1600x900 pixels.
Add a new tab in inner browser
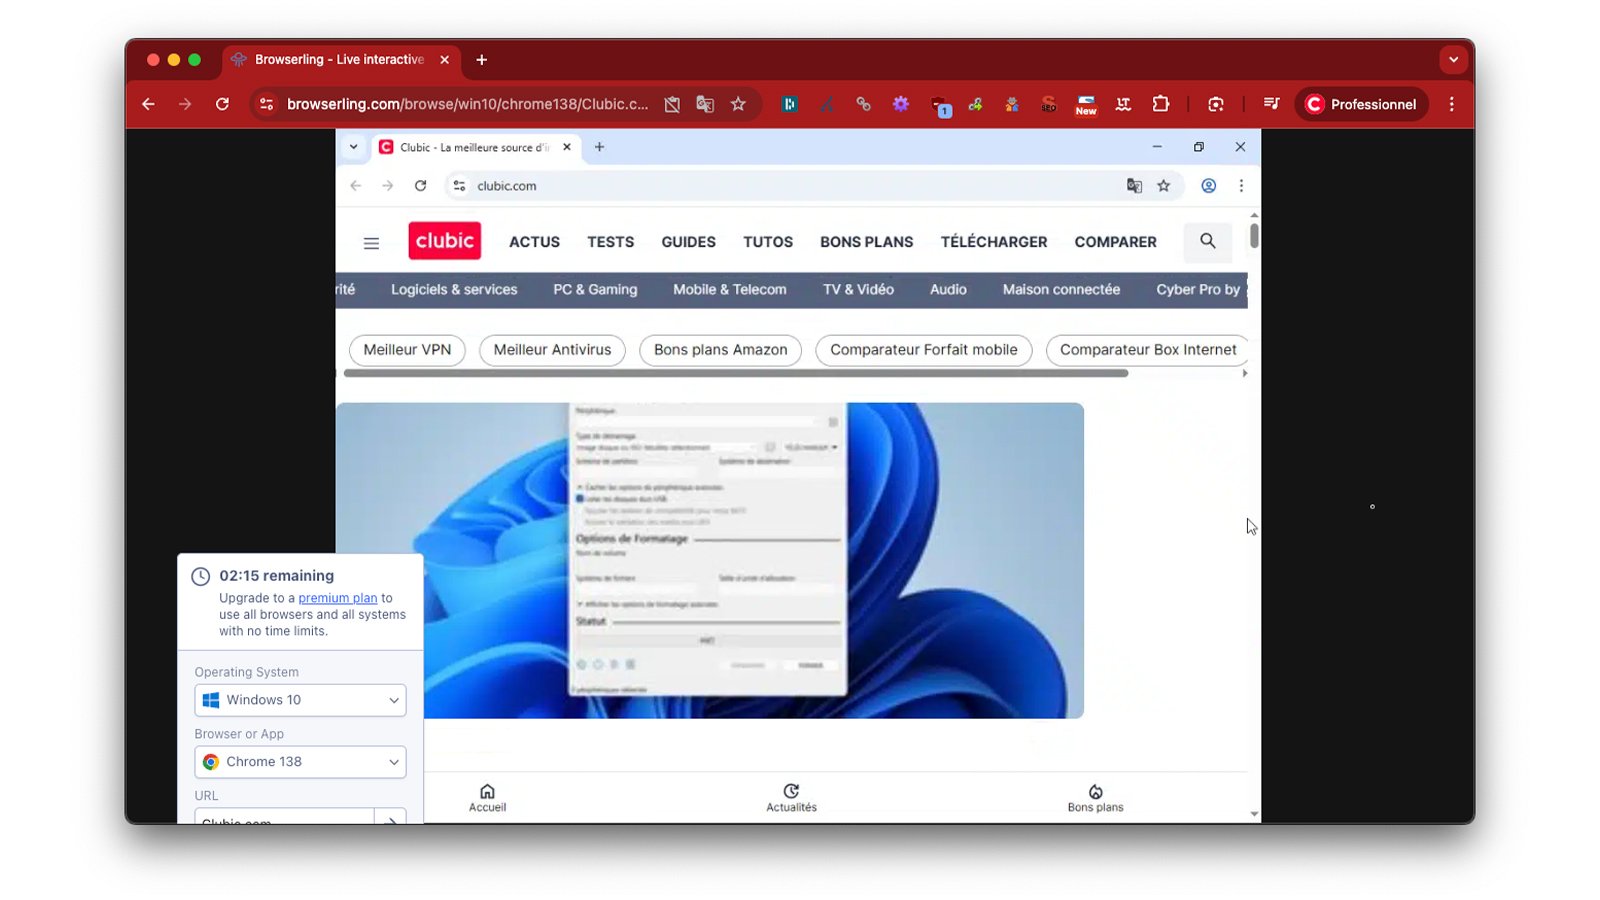[x=599, y=147]
